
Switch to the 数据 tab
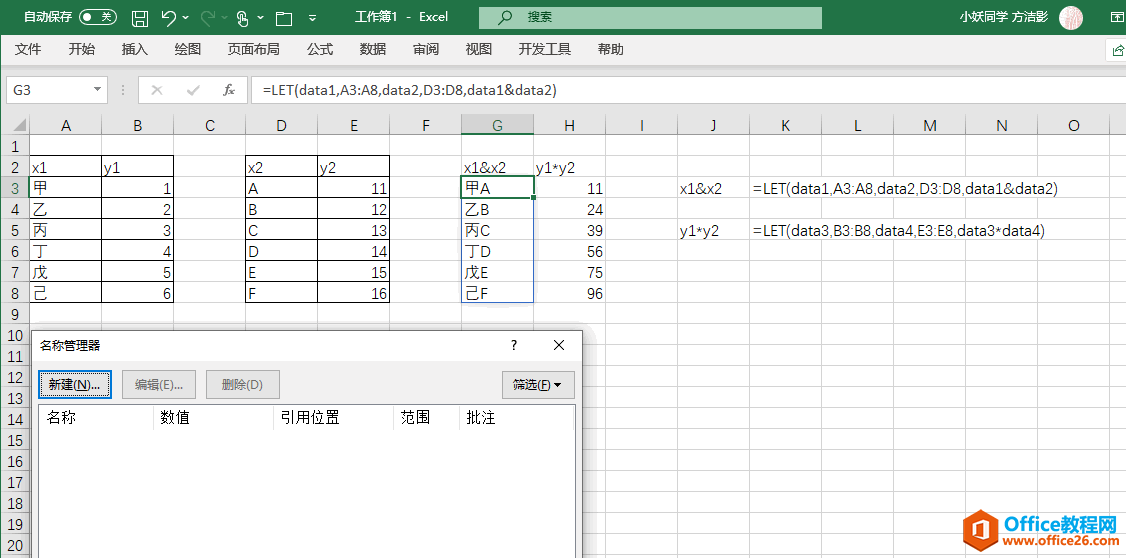[x=373, y=49]
